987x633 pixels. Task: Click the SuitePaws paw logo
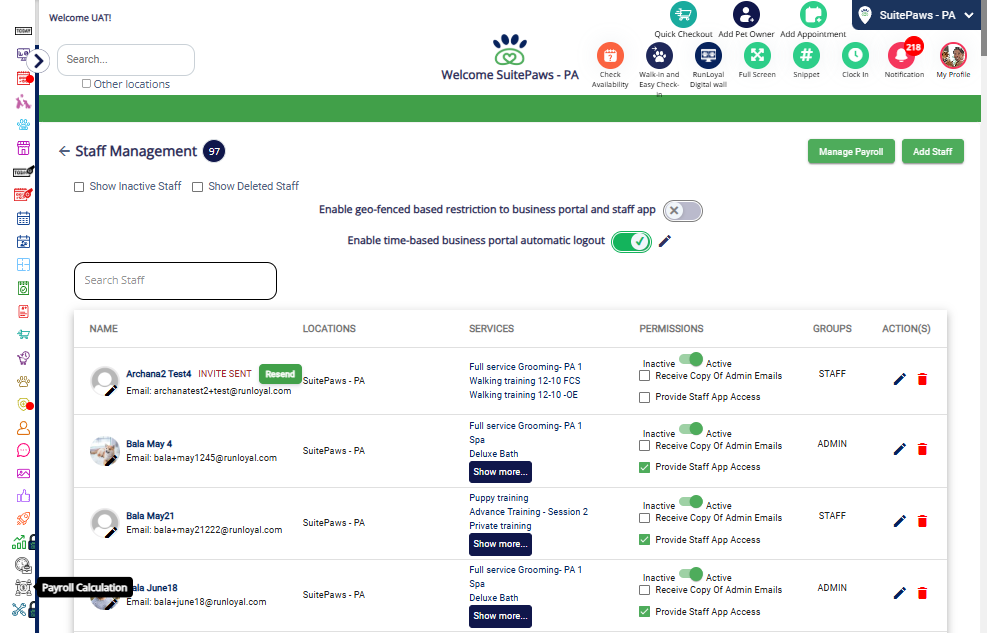(x=510, y=50)
